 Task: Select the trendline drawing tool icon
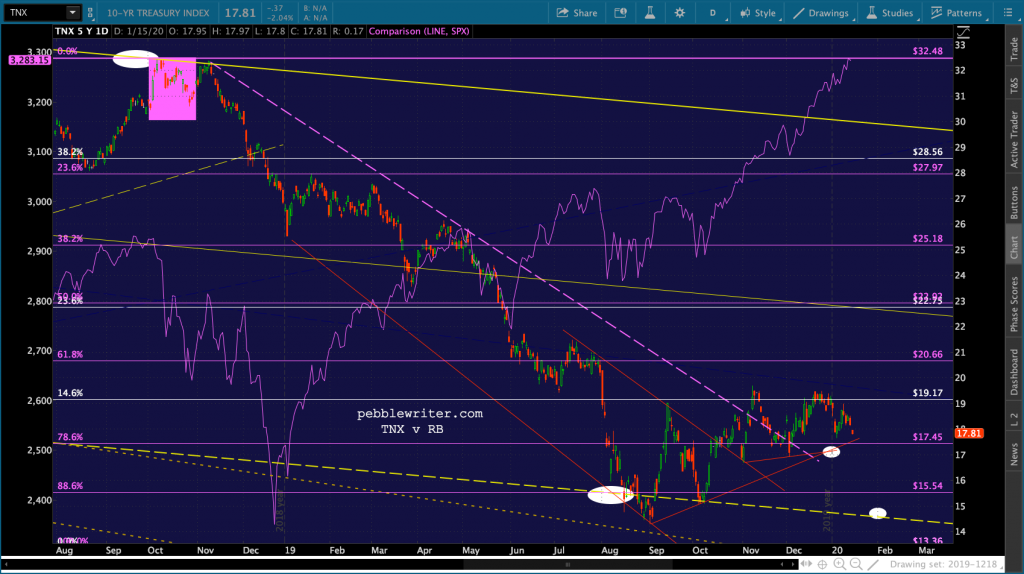[873, 564]
